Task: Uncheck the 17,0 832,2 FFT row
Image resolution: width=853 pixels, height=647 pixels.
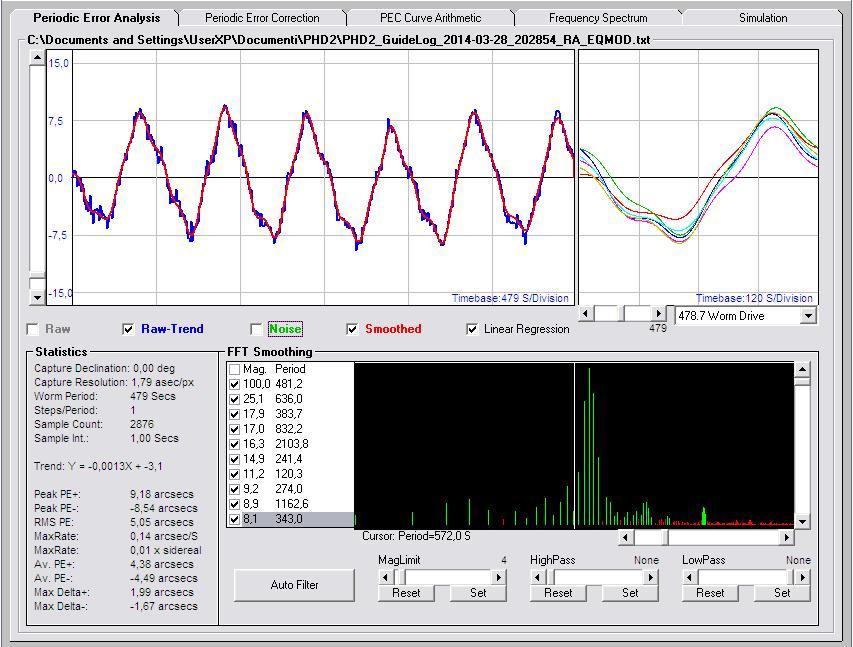Action: point(234,429)
